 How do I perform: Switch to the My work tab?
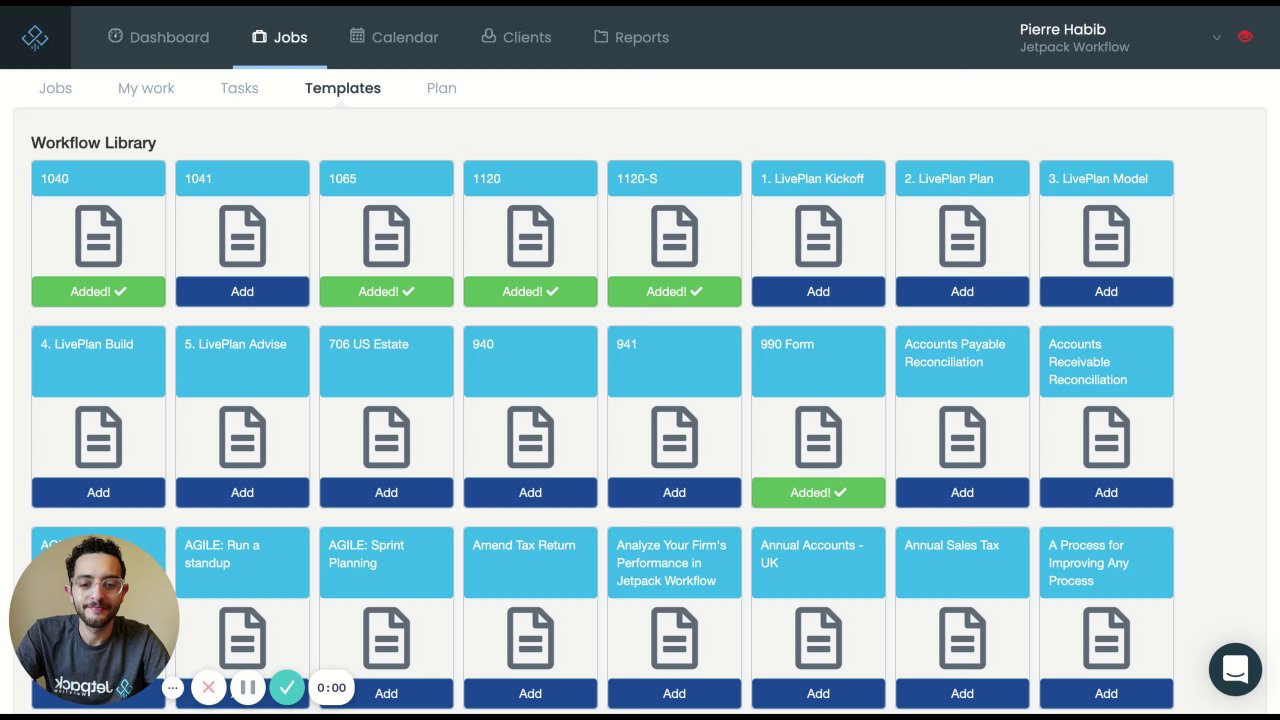pos(146,88)
